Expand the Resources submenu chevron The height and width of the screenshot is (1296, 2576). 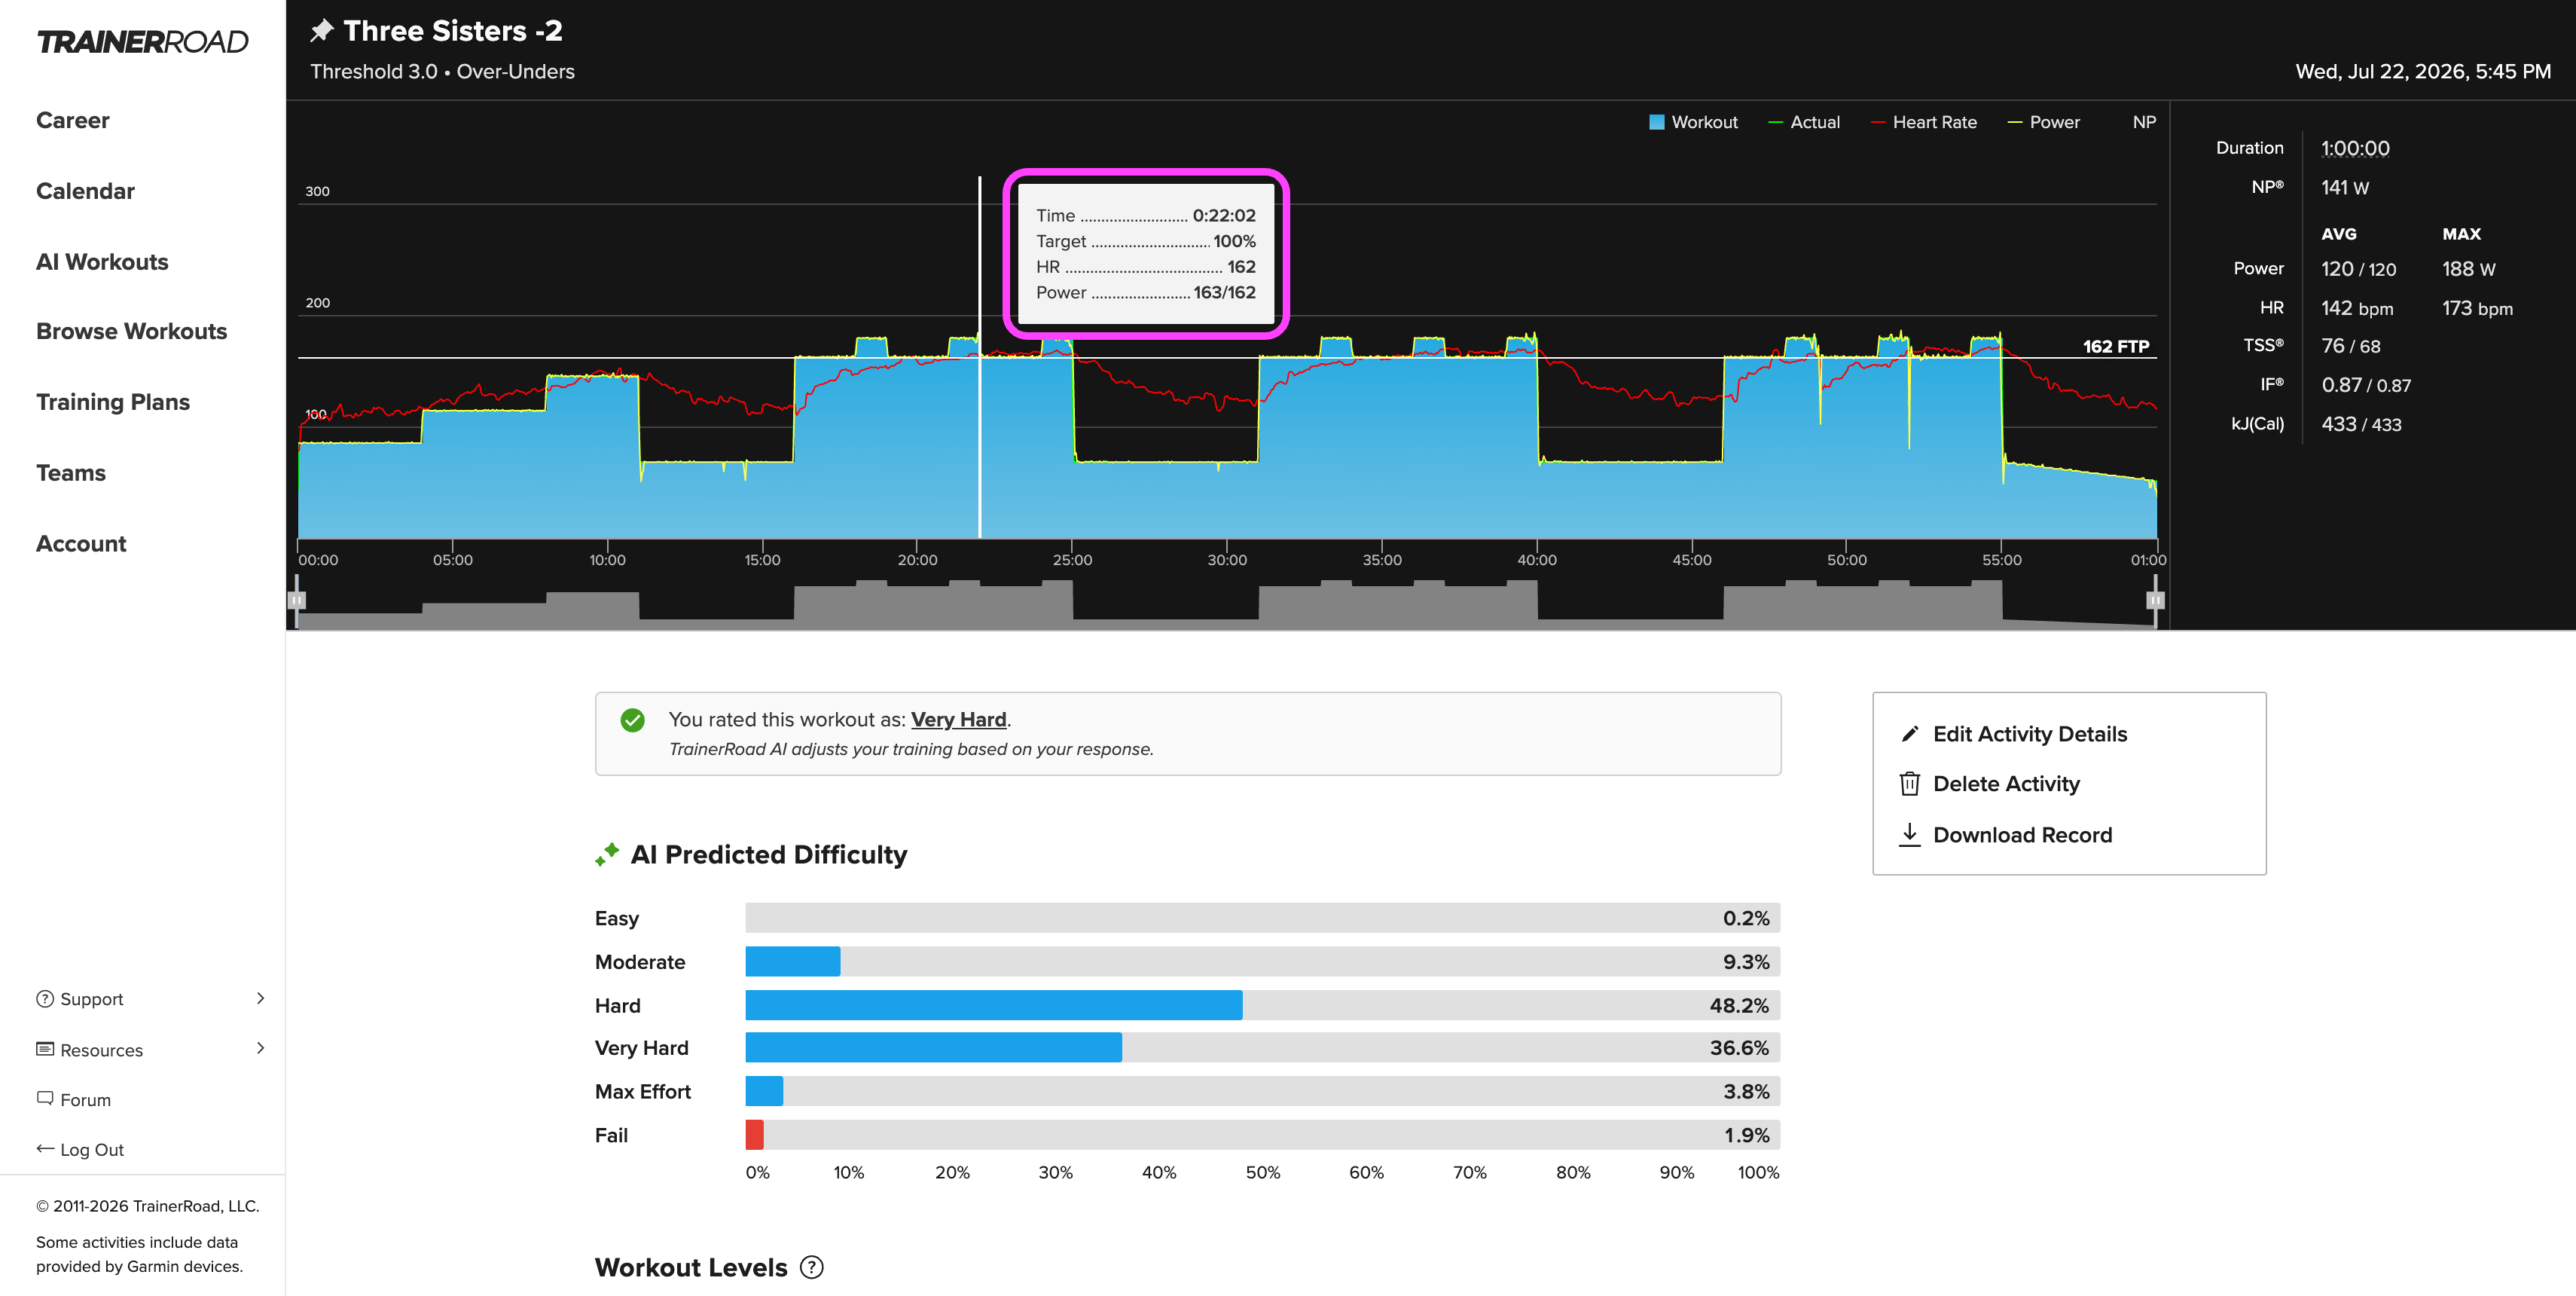261,1048
